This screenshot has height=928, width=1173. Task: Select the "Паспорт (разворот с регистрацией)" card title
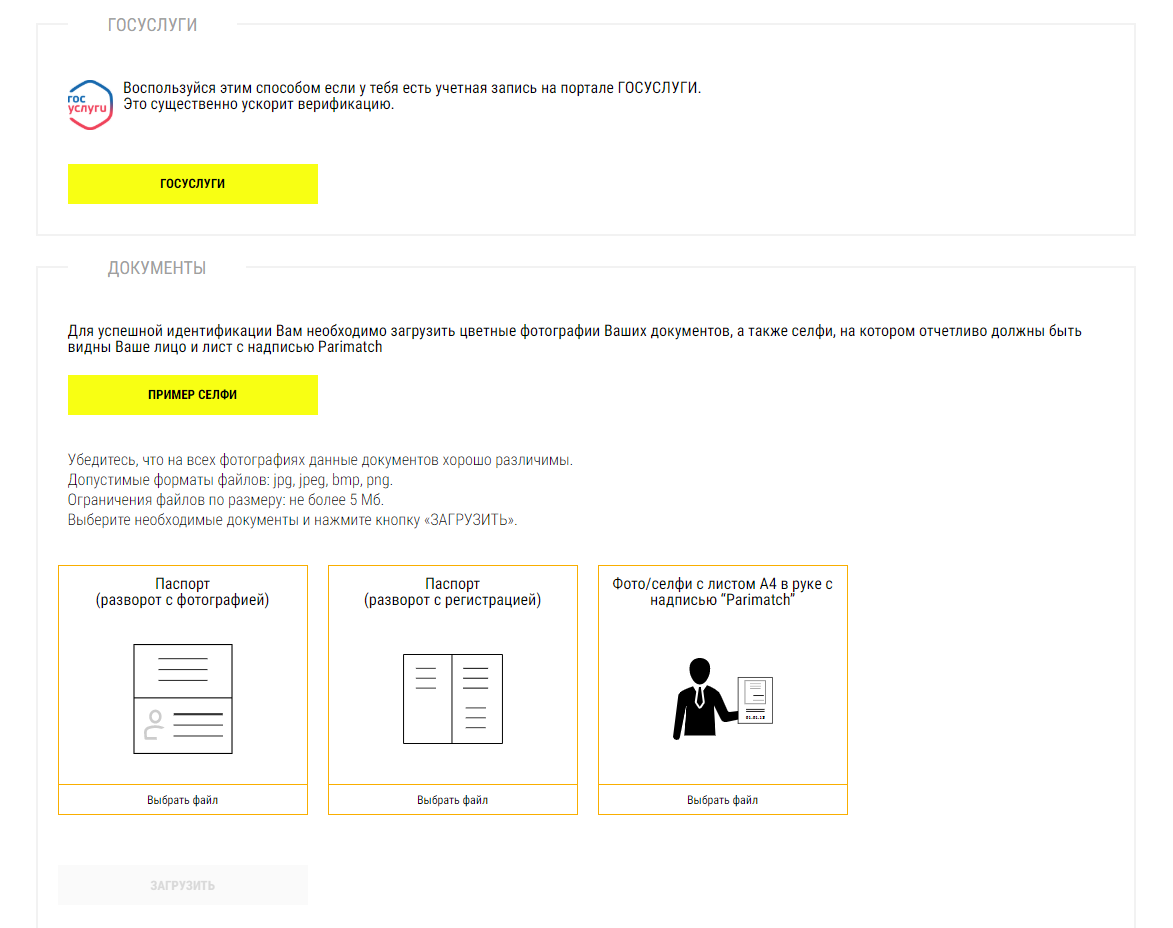[452, 592]
